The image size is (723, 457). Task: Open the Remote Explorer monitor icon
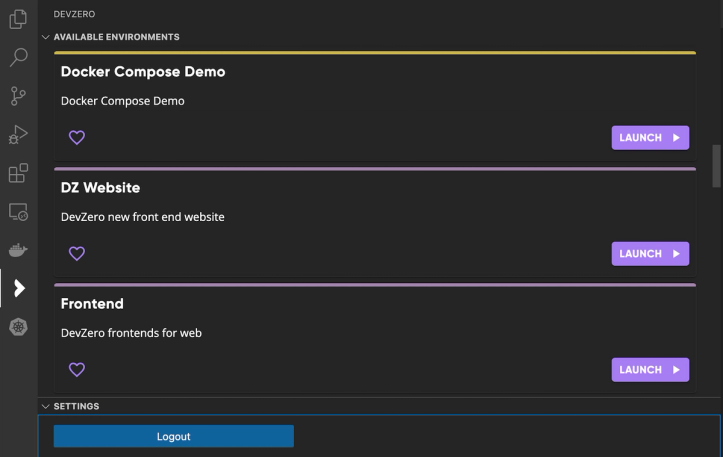pyautogui.click(x=18, y=212)
